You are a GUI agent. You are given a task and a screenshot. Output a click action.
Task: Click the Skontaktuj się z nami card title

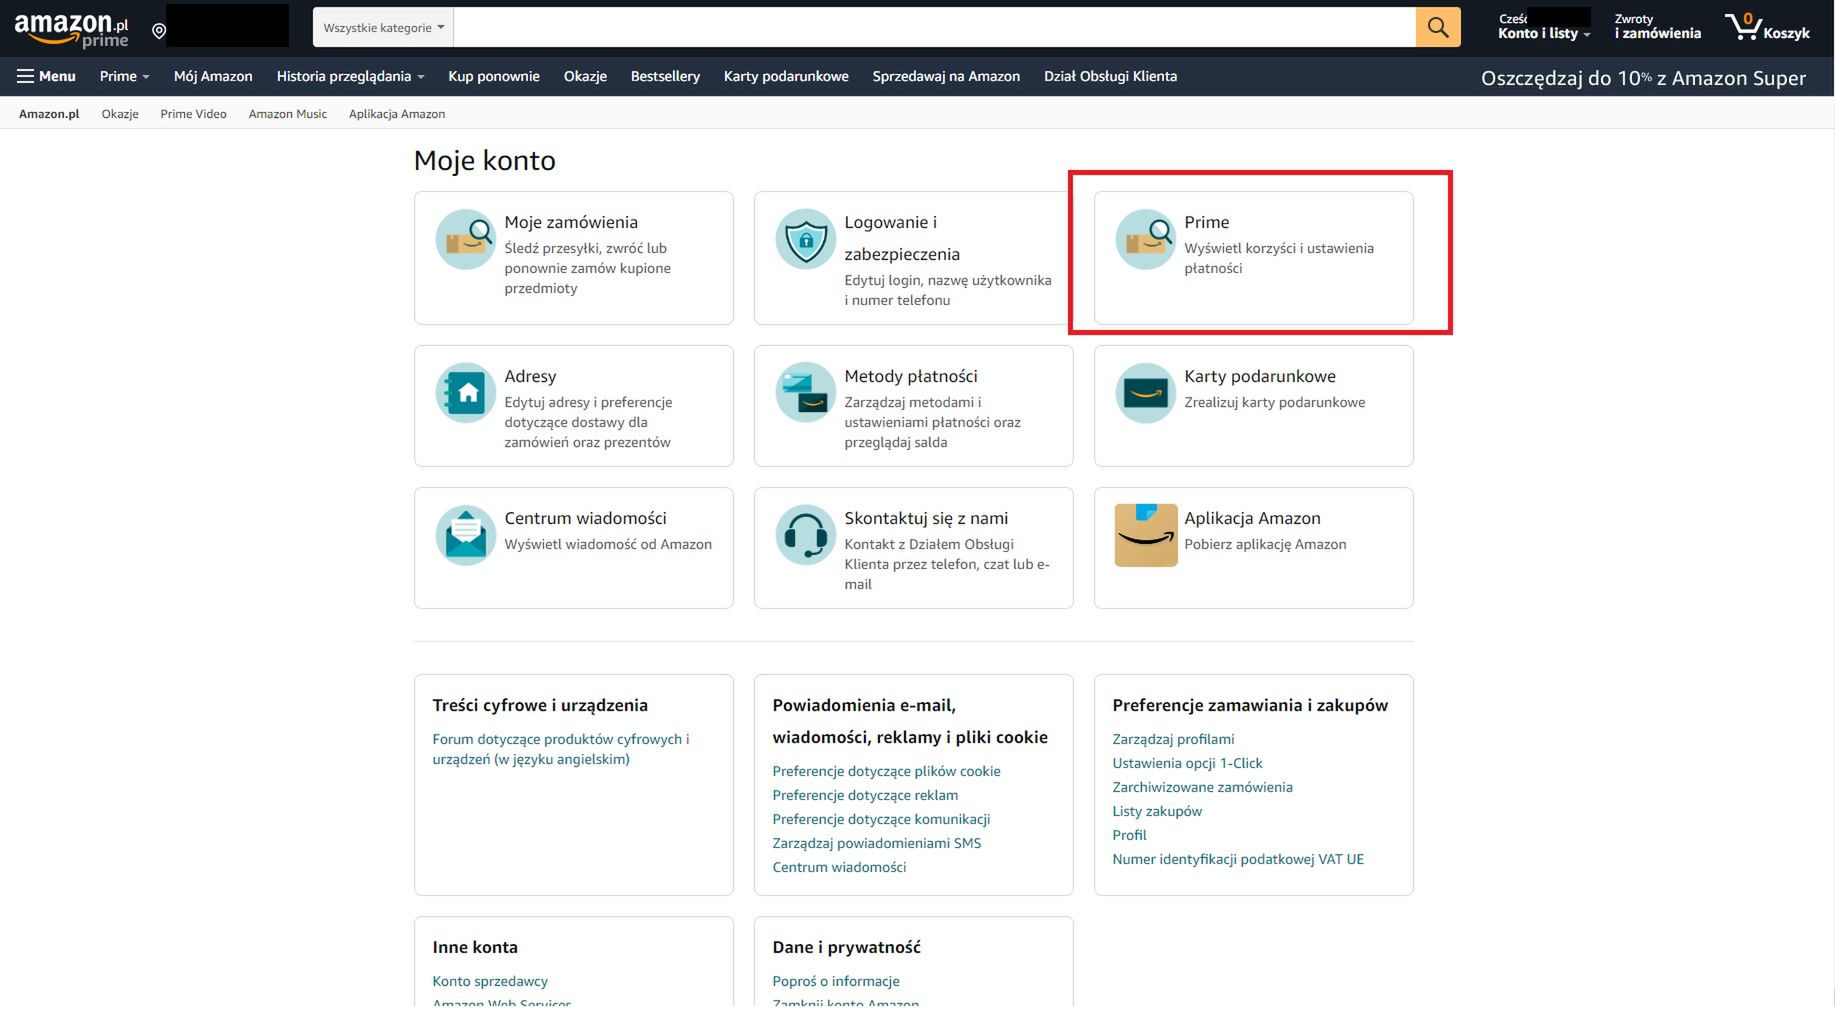[926, 518]
